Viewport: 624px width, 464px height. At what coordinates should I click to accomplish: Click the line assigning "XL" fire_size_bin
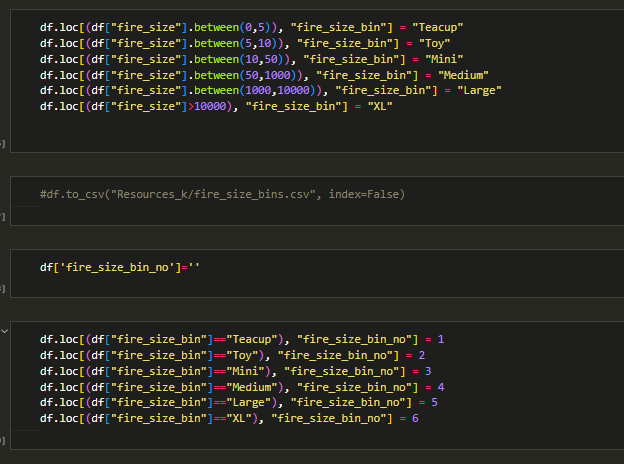(x=216, y=106)
